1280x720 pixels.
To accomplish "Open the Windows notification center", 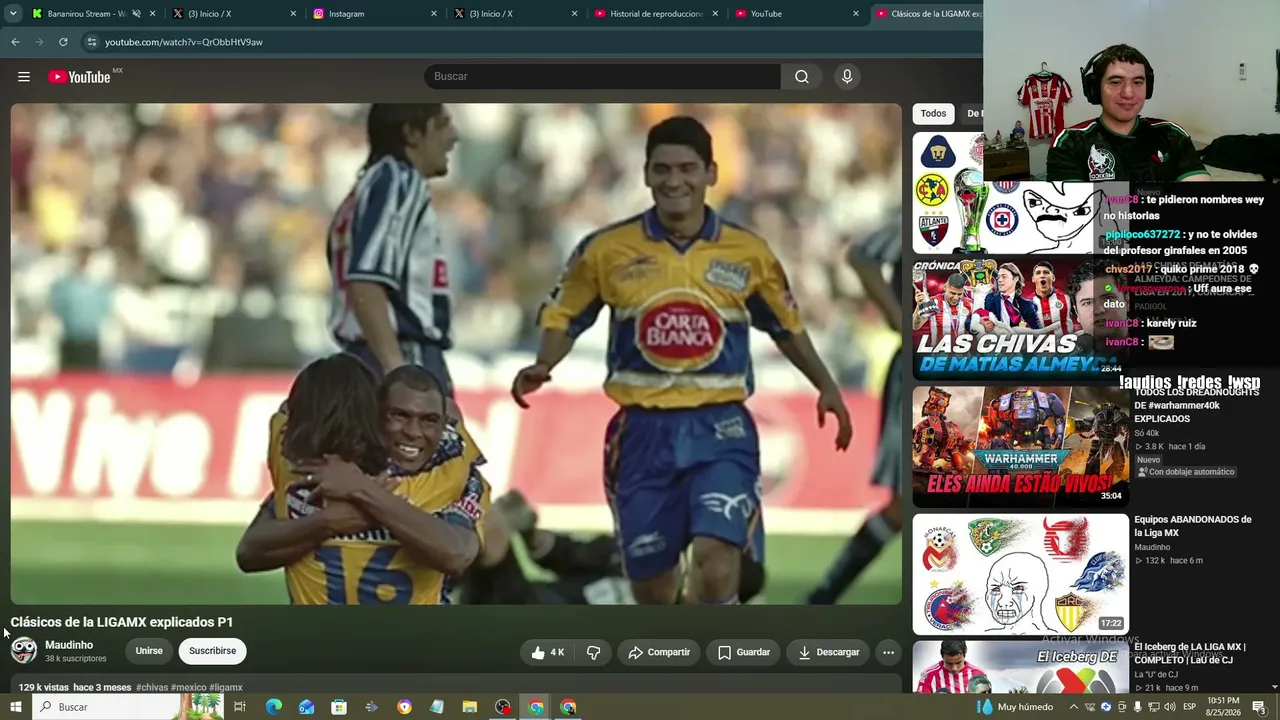I will pos(1259,707).
